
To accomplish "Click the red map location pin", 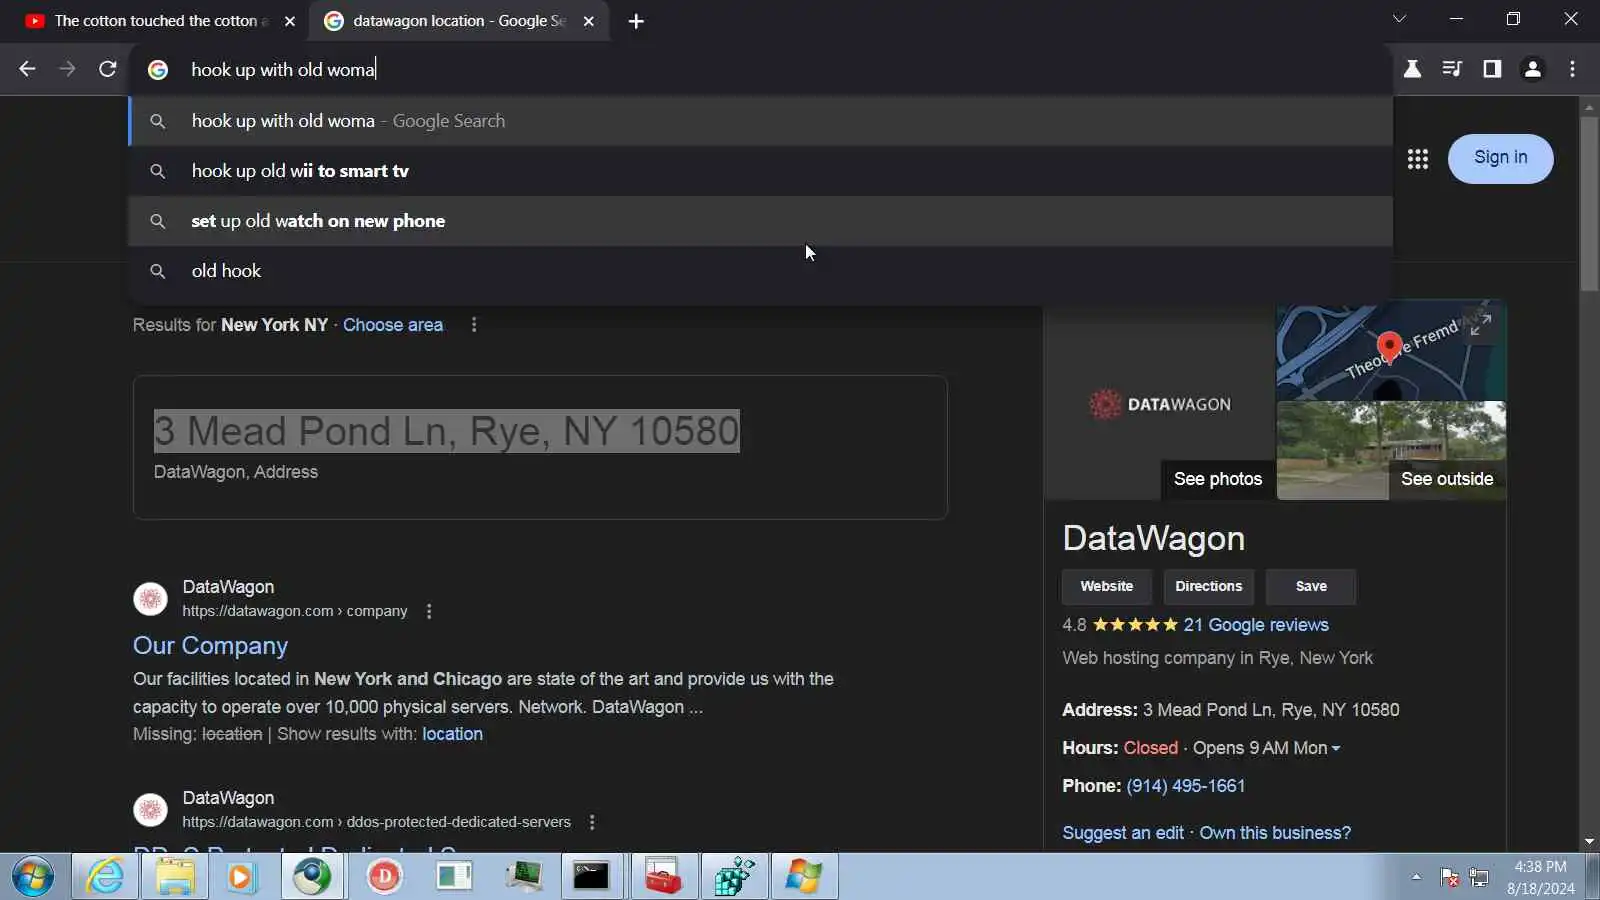I will (x=1389, y=348).
